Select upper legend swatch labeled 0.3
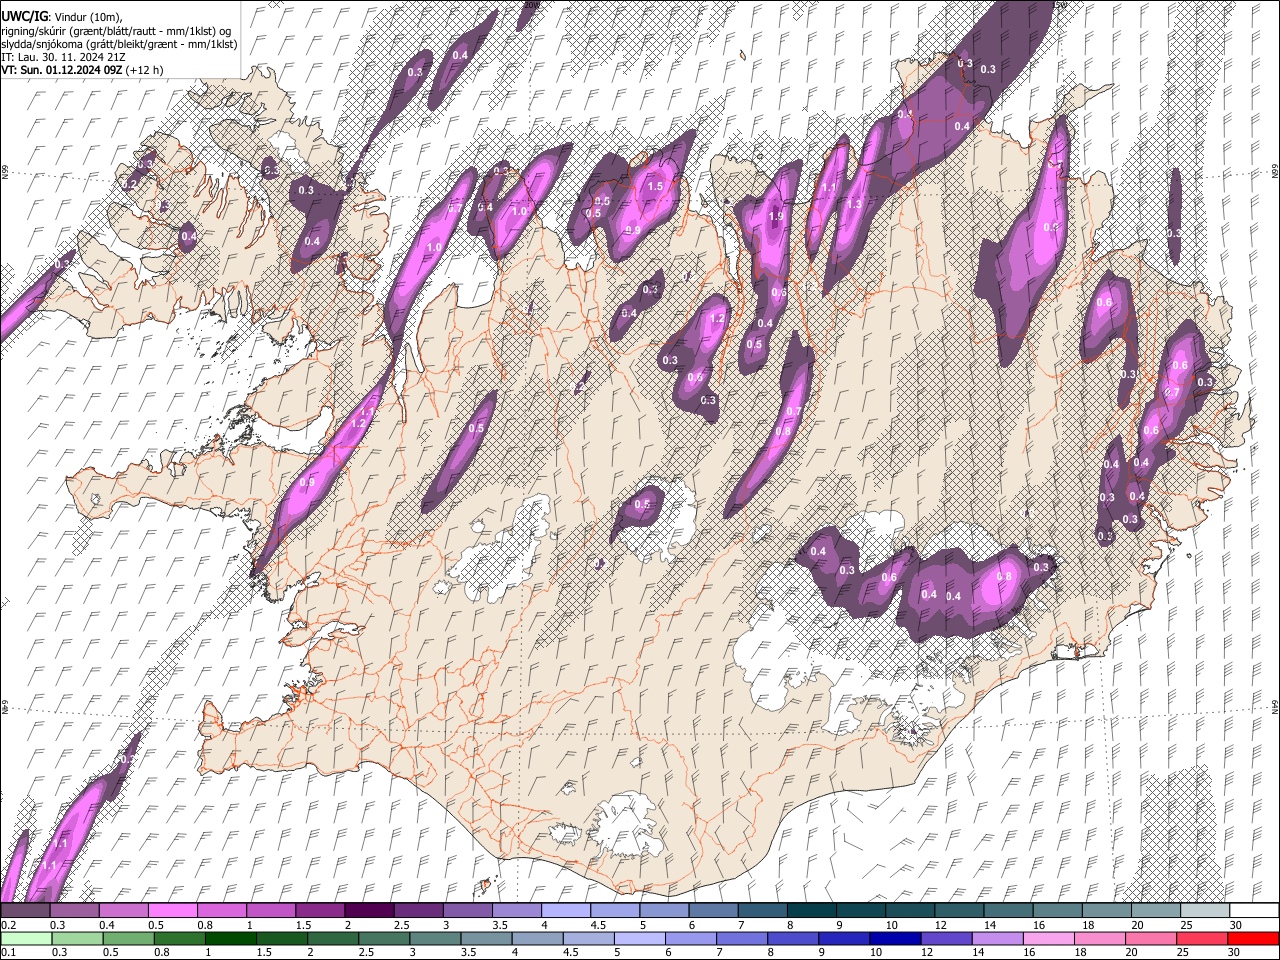1280x960 pixels. [x=74, y=910]
